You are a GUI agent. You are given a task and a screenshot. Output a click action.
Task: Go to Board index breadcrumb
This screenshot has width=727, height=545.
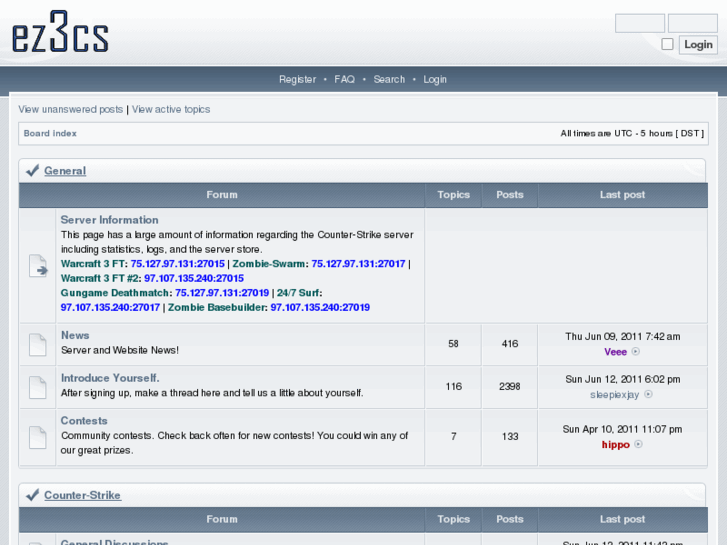(x=50, y=134)
